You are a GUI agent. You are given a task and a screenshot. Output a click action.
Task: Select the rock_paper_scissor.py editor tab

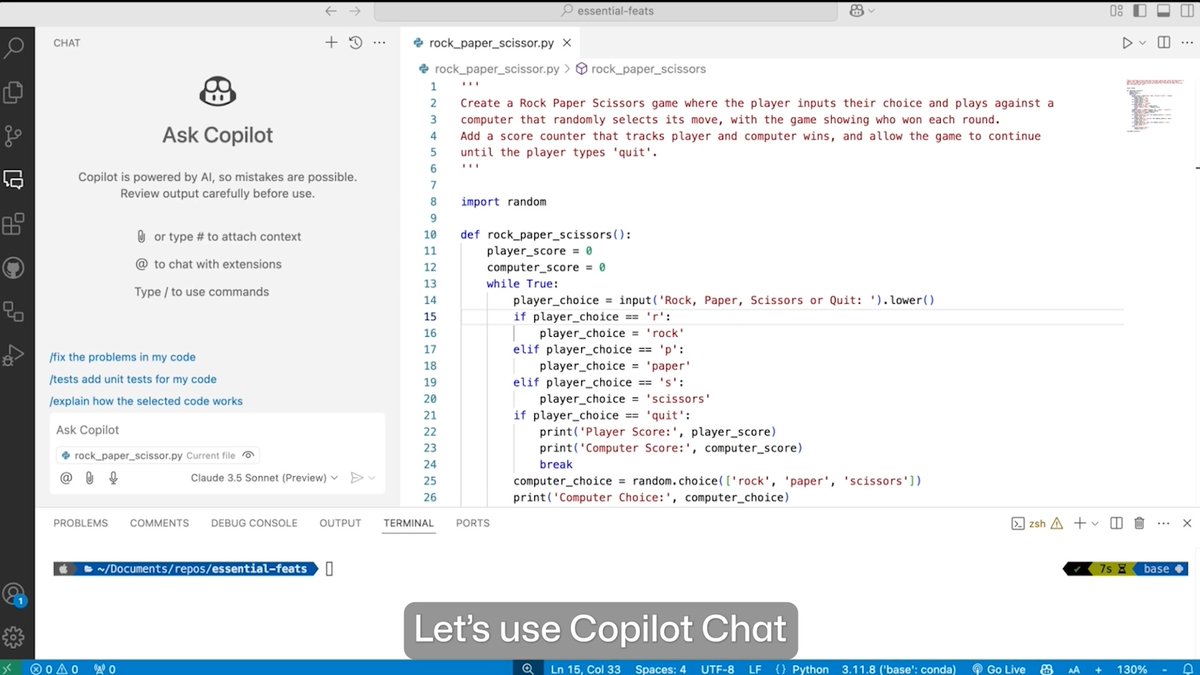(492, 43)
